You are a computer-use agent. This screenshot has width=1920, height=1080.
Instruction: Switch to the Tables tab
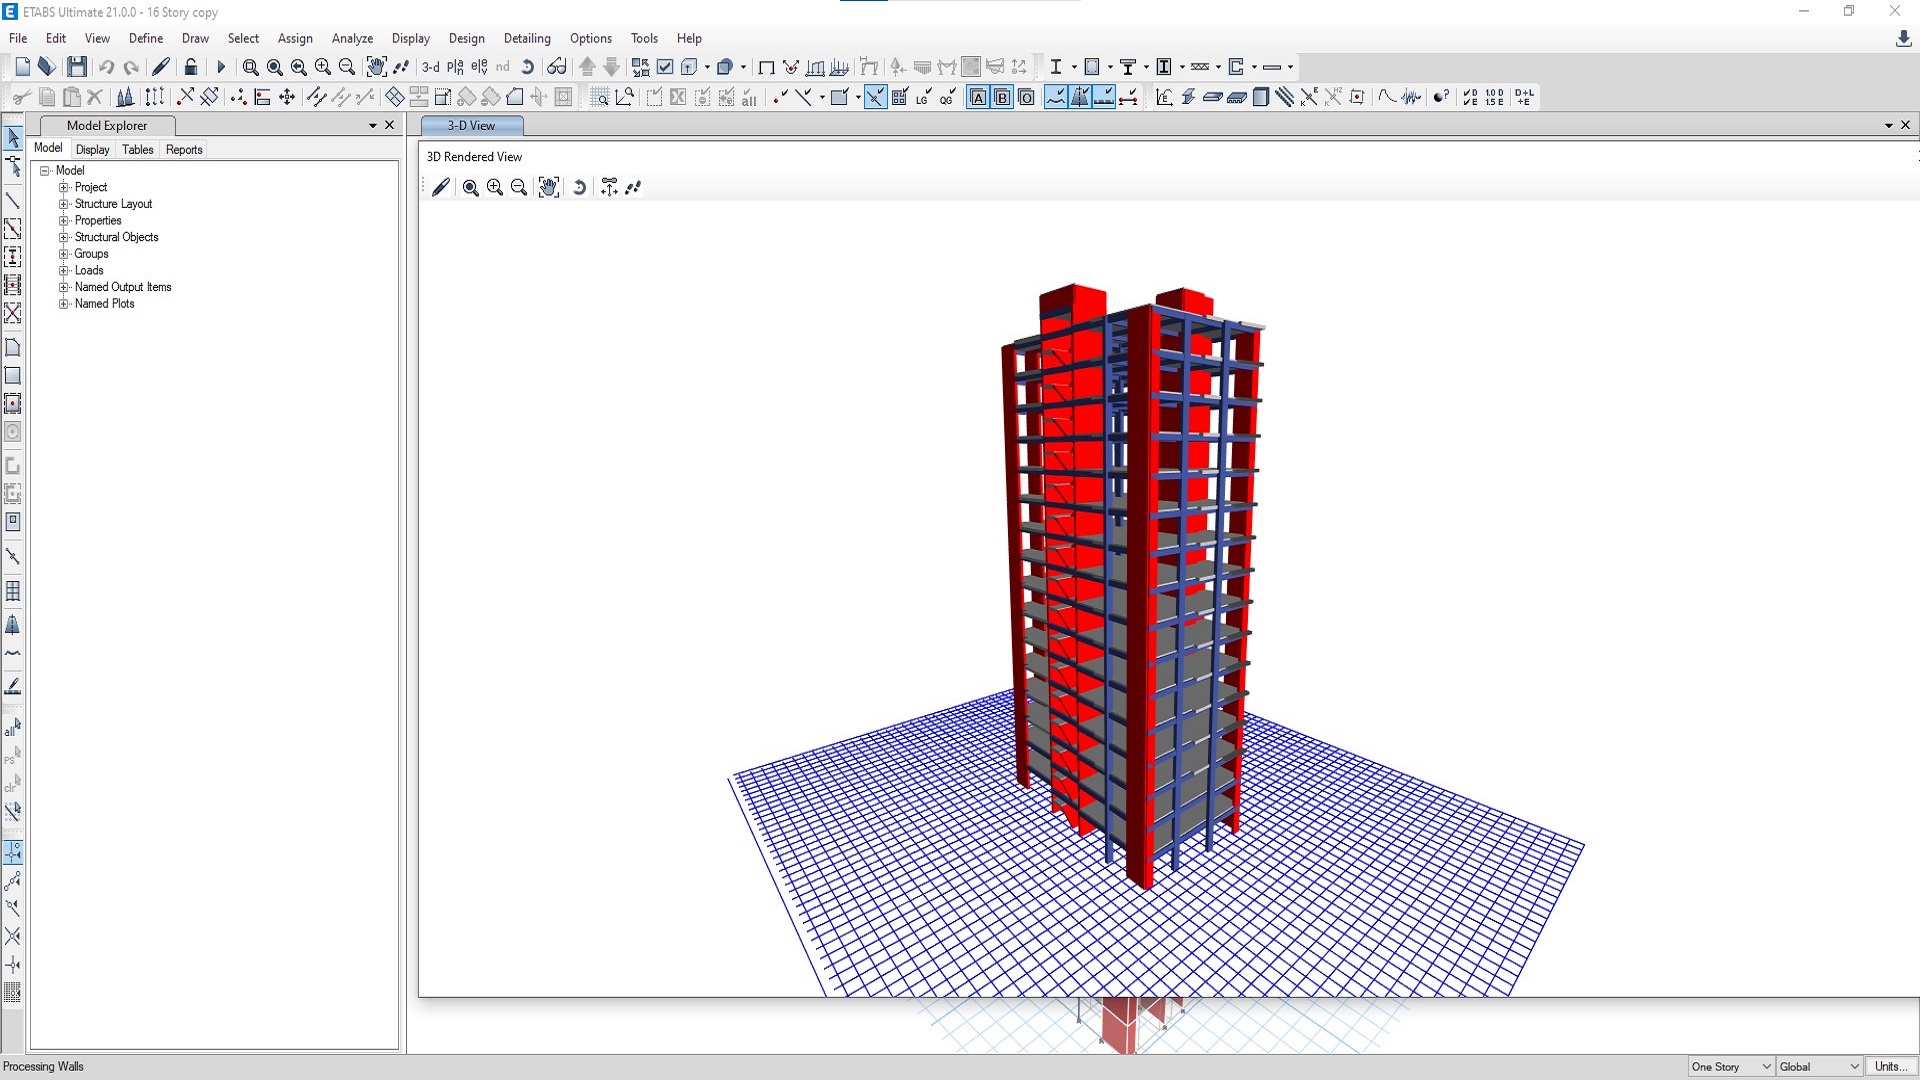(138, 150)
